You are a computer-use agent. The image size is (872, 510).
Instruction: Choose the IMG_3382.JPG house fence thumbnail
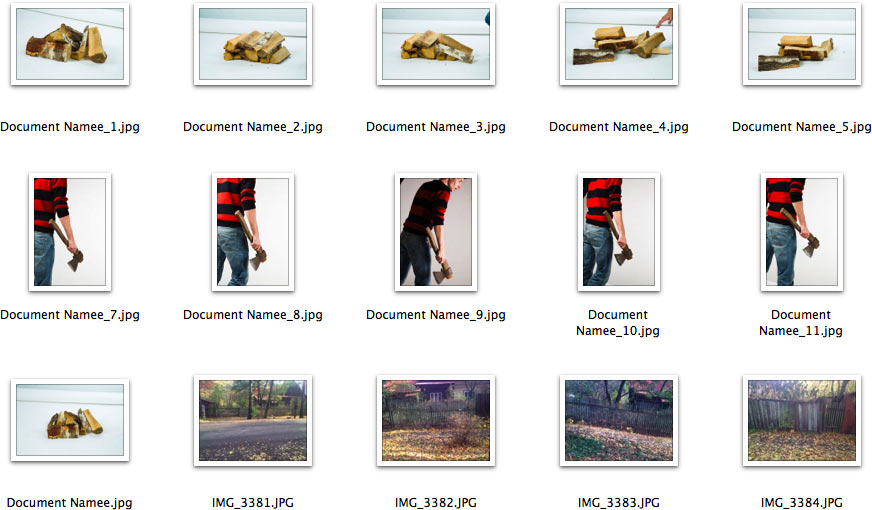click(x=436, y=420)
